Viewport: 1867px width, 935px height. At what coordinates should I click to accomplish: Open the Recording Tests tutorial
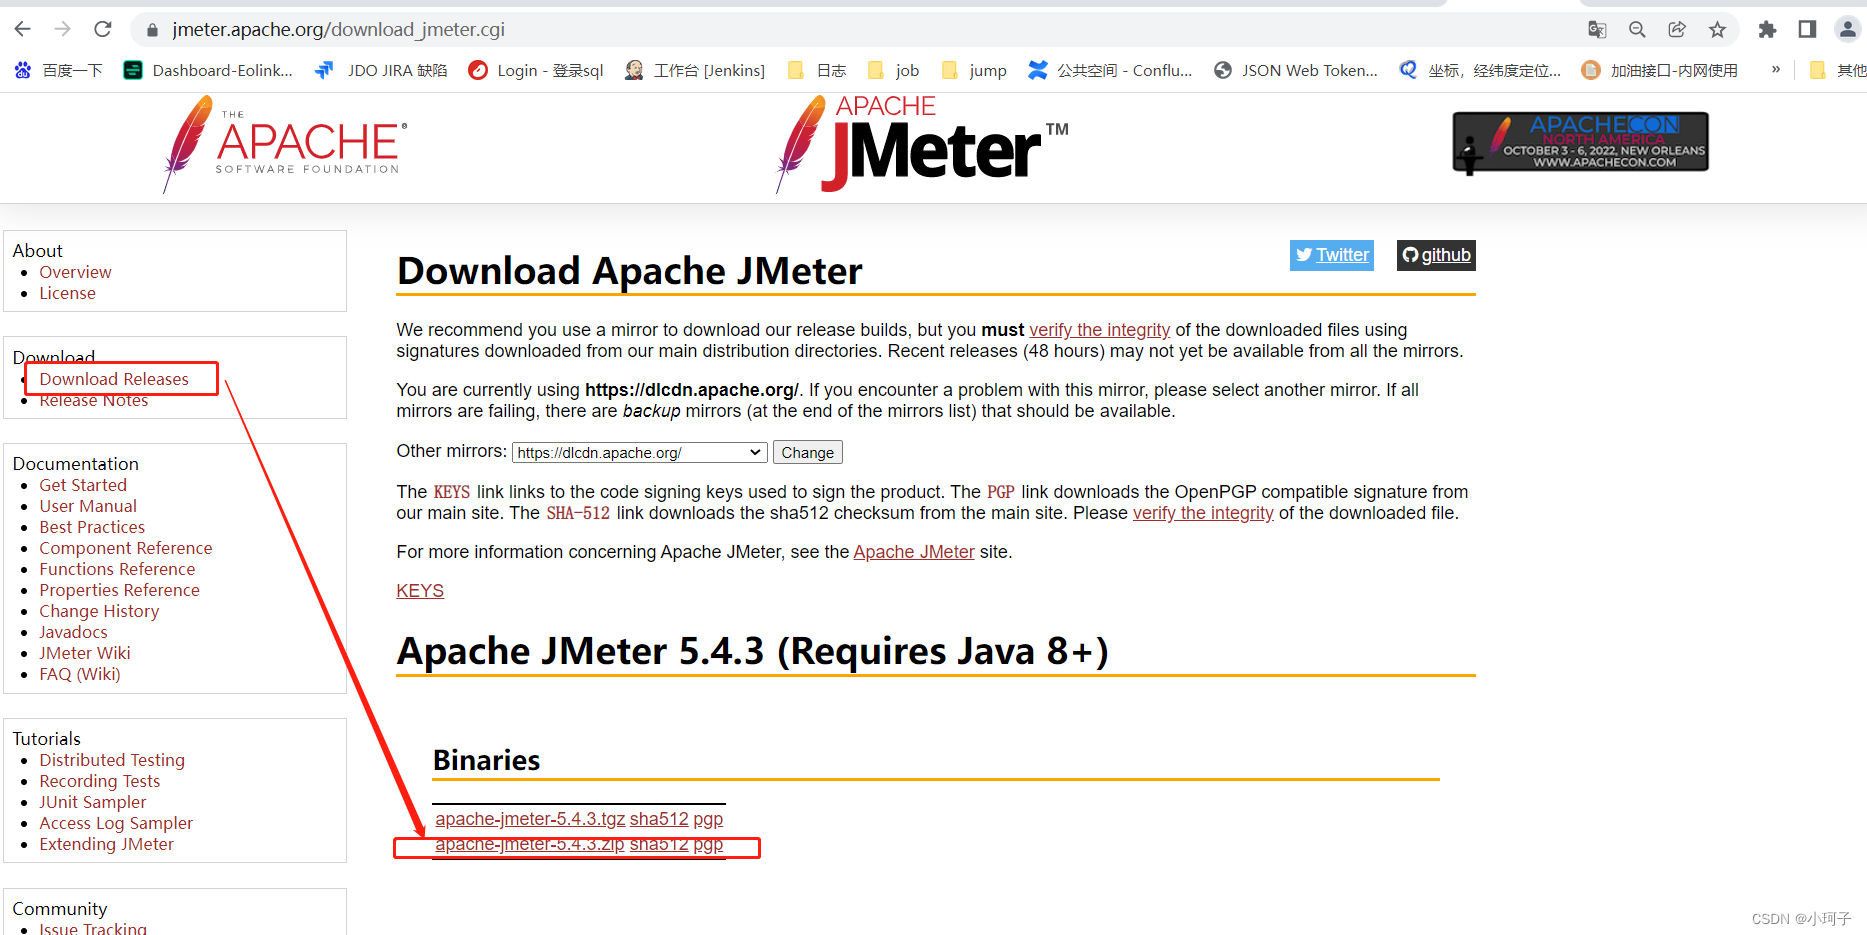pyautogui.click(x=99, y=781)
